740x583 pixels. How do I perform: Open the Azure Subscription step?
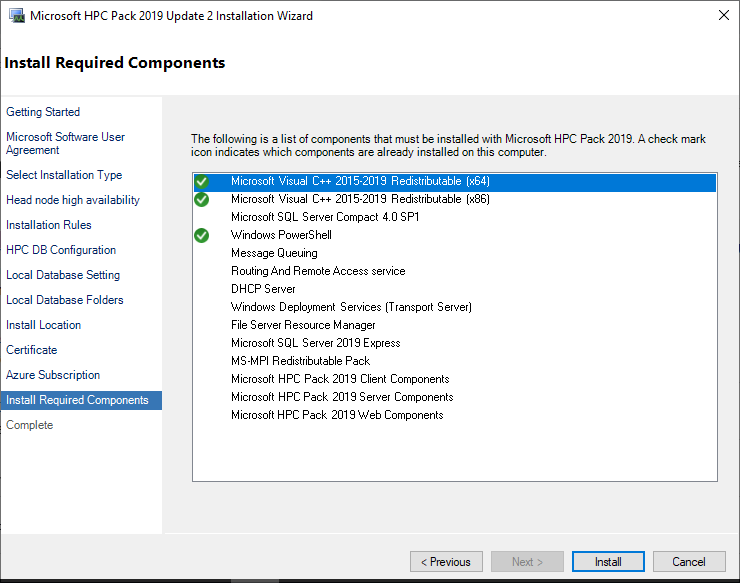tap(53, 375)
